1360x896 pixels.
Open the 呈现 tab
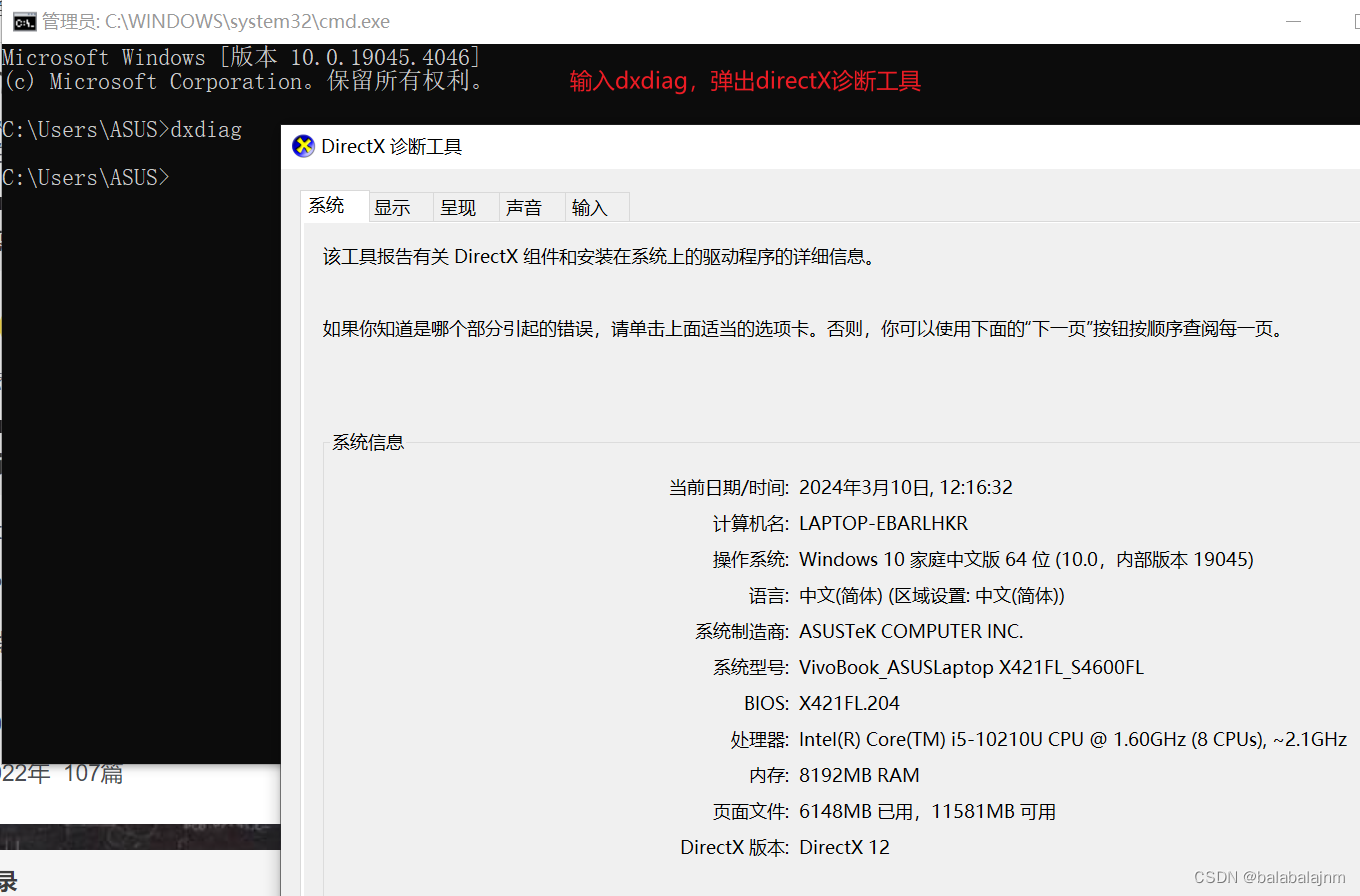click(x=466, y=207)
